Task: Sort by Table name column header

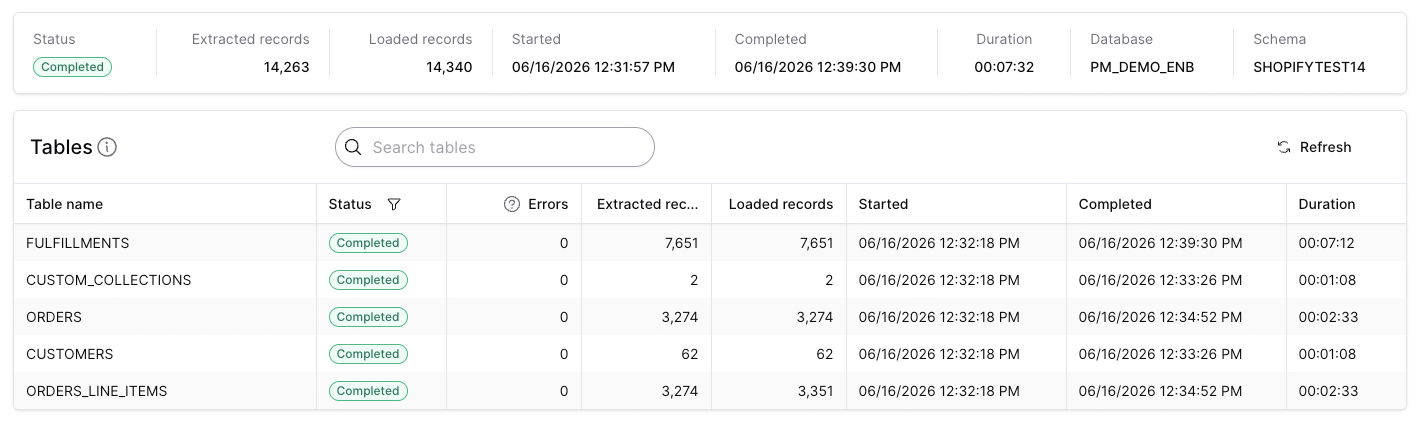Action: pyautogui.click(x=64, y=204)
